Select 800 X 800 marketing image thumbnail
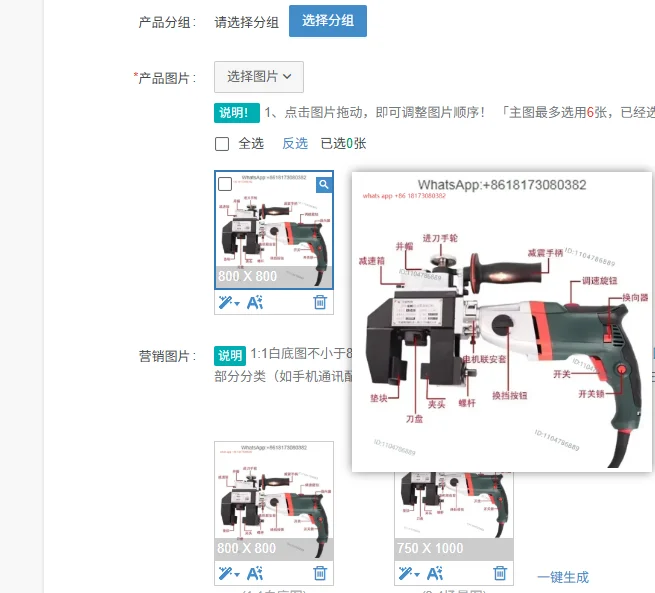The height and width of the screenshot is (593, 655). tap(274, 501)
